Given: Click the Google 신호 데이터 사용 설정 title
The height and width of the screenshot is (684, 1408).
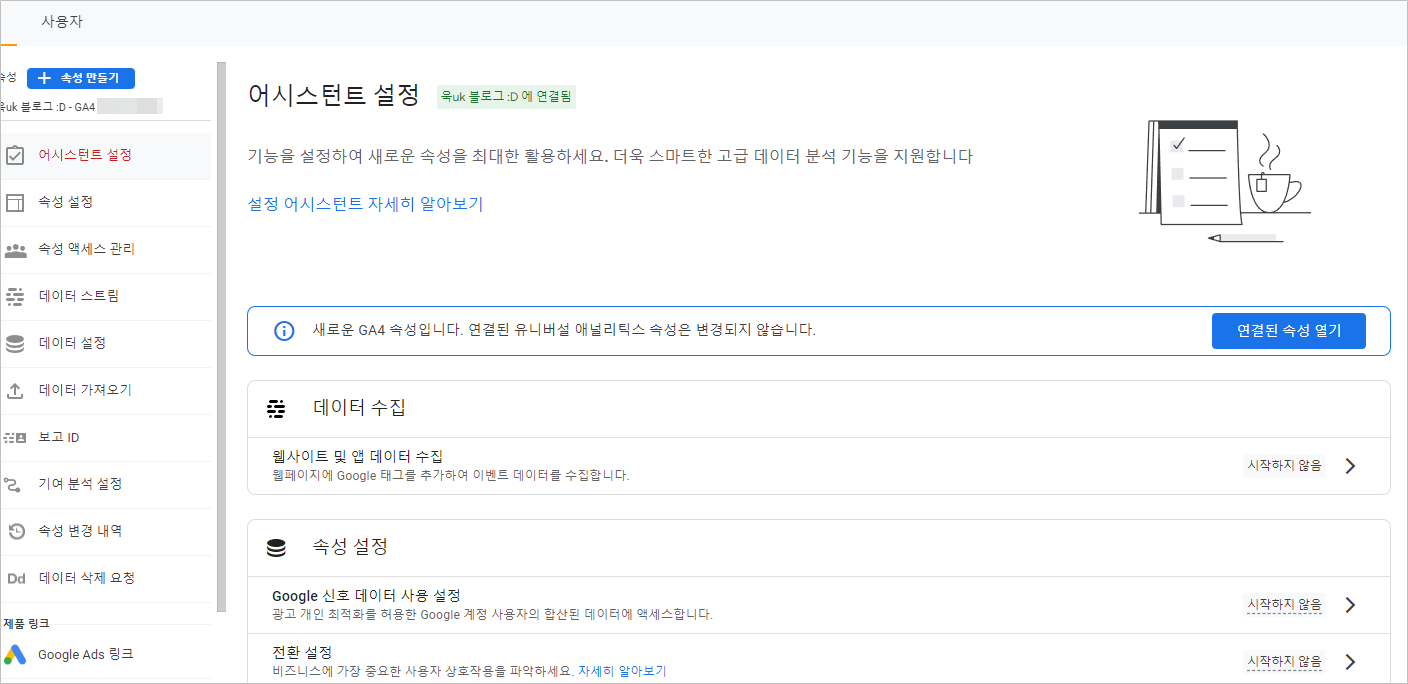Looking at the screenshot, I should 366,596.
